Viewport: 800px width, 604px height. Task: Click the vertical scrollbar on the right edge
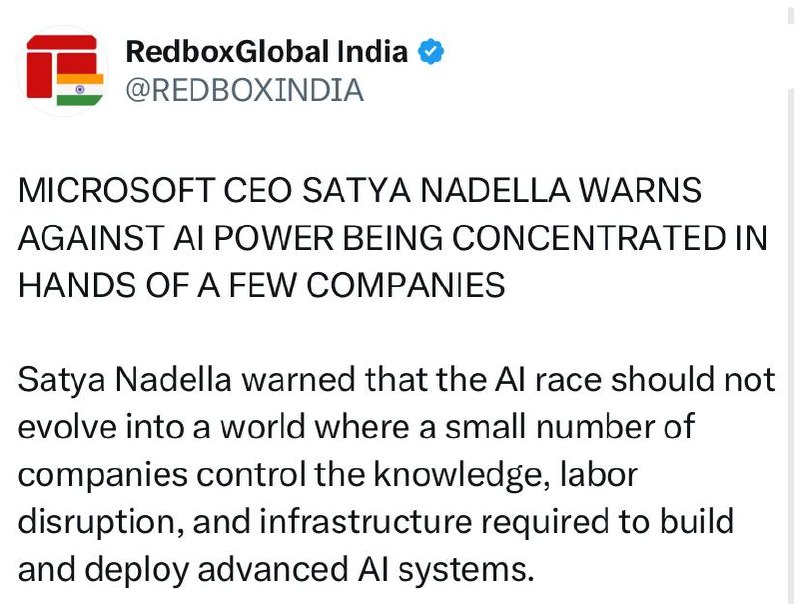[x=791, y=302]
